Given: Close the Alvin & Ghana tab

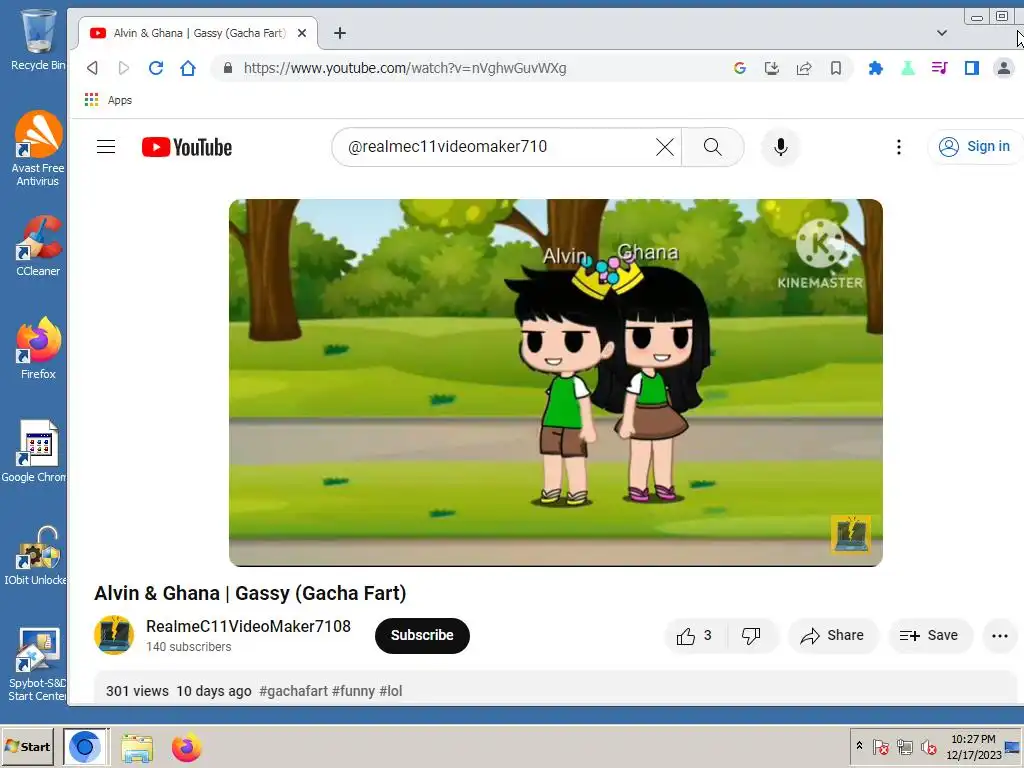Looking at the screenshot, I should pos(302,33).
